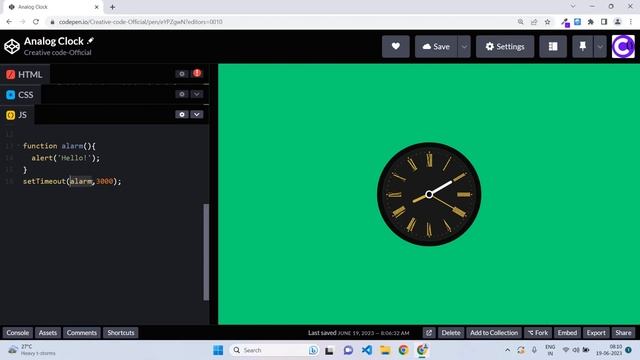Open preview in new window icon

pos(429,333)
